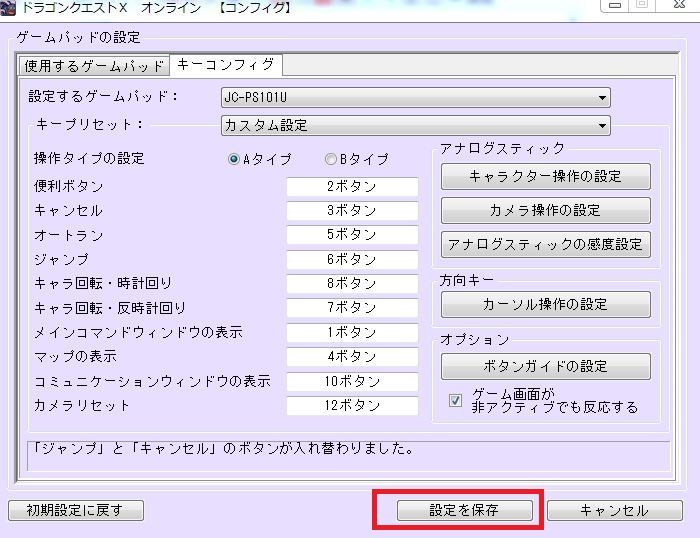Toggle ゲーム画面が非アクティブでも反応する checkbox
The height and width of the screenshot is (538, 700).
point(455,400)
